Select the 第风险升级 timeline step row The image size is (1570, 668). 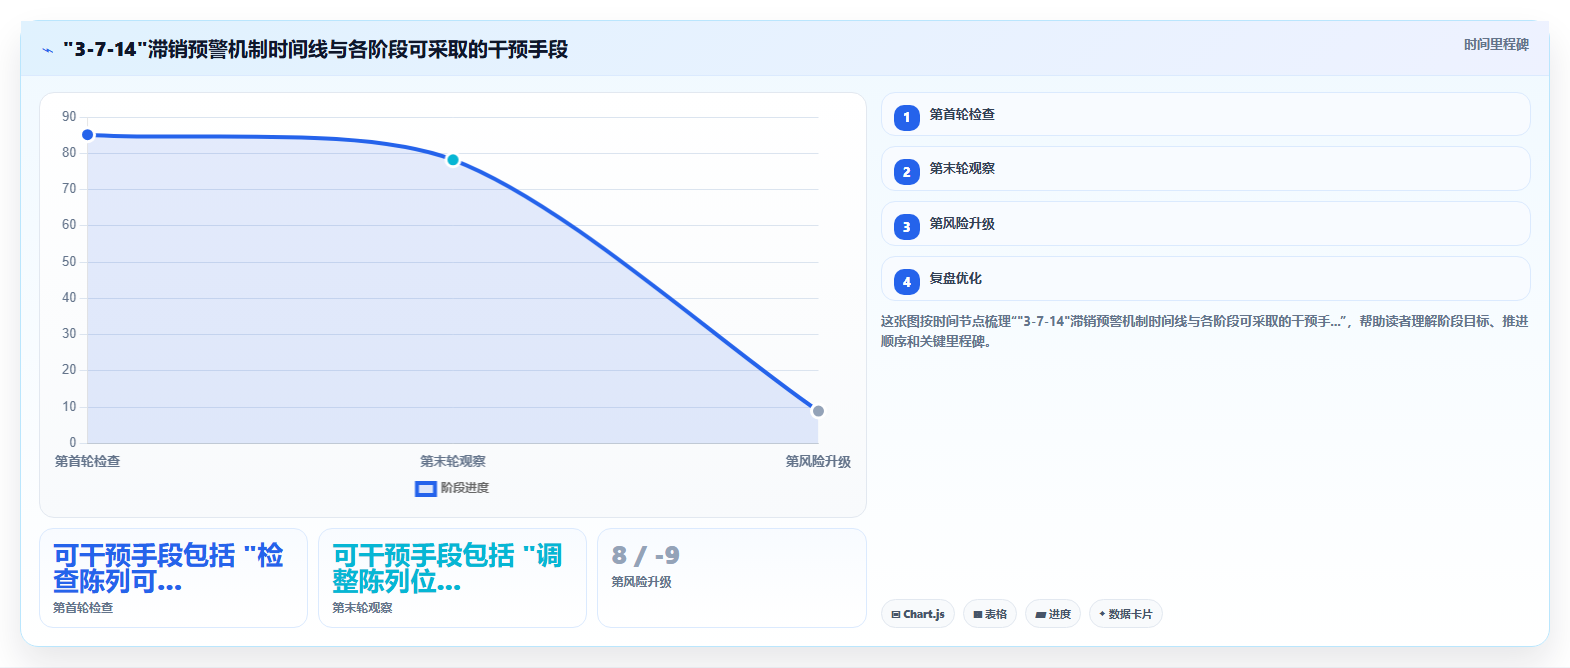pyautogui.click(x=1205, y=224)
